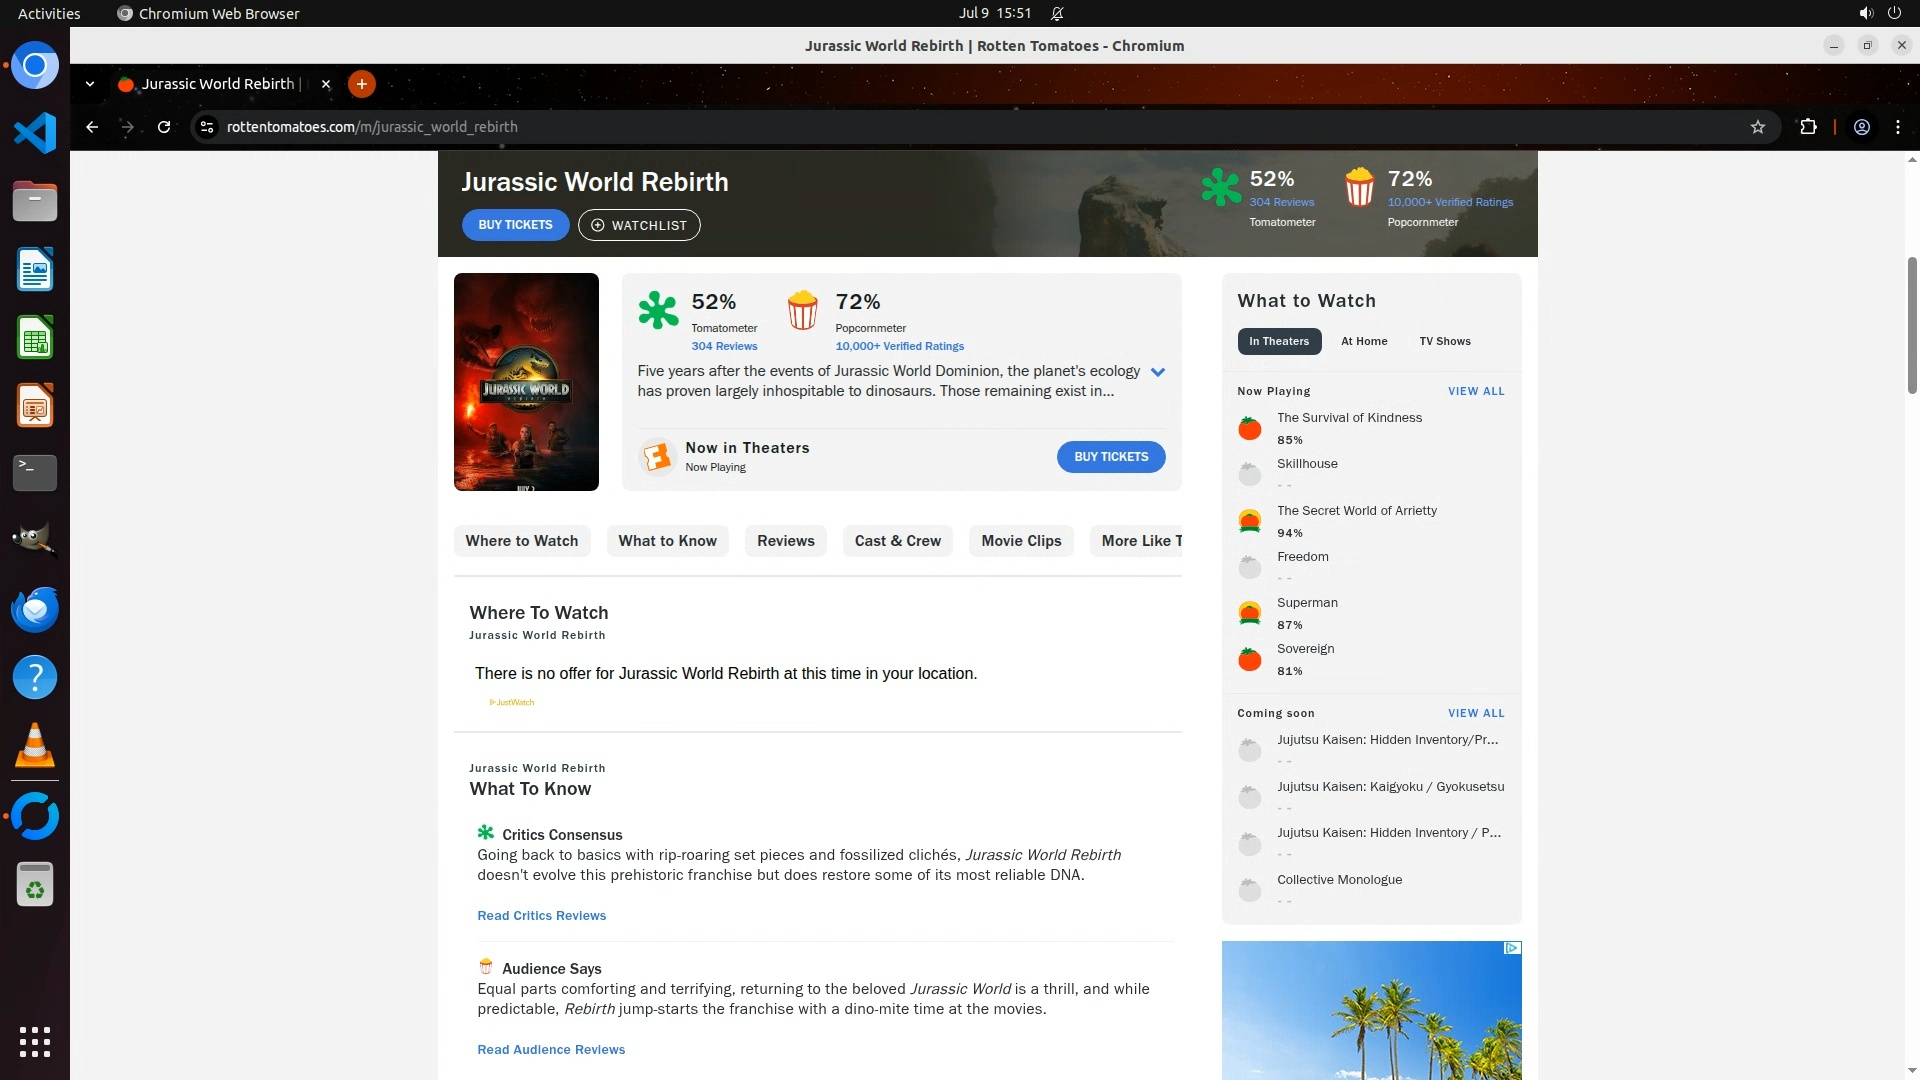Add movie to Watchlist
Viewport: 1920px width, 1080px height.
(x=639, y=225)
